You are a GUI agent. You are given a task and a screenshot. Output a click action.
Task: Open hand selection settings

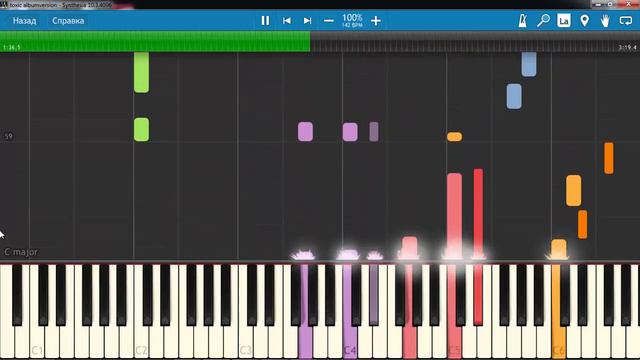[605, 20]
